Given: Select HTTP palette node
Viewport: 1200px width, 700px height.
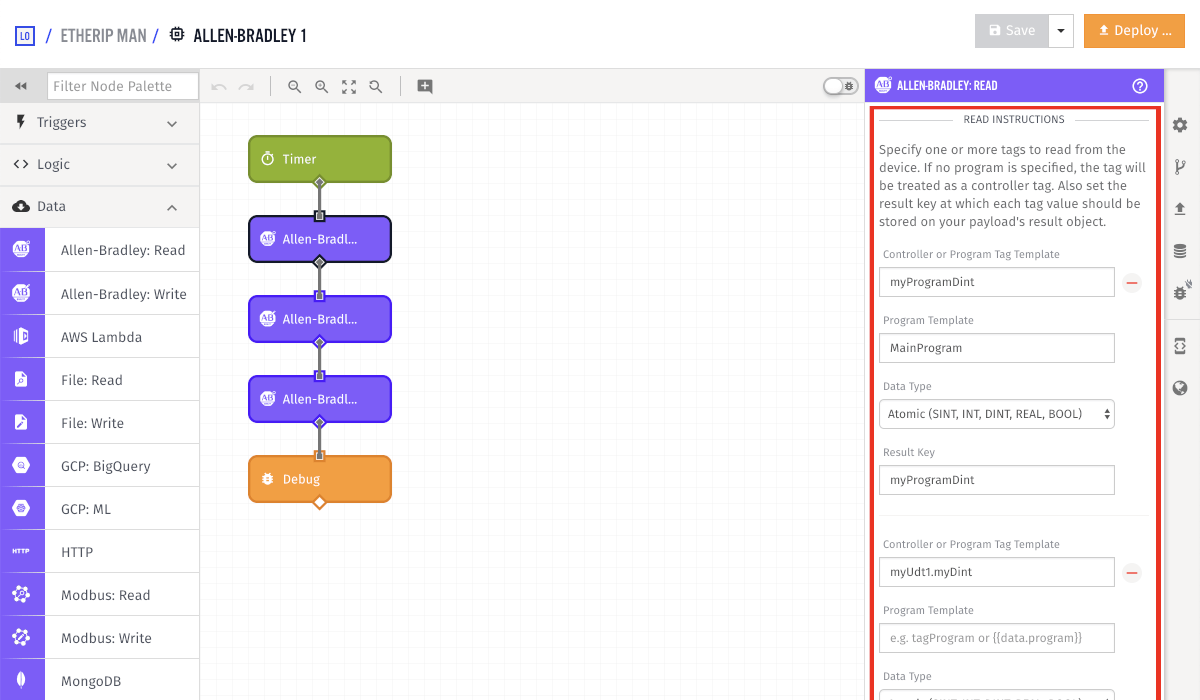Looking at the screenshot, I should pyautogui.click(x=100, y=552).
